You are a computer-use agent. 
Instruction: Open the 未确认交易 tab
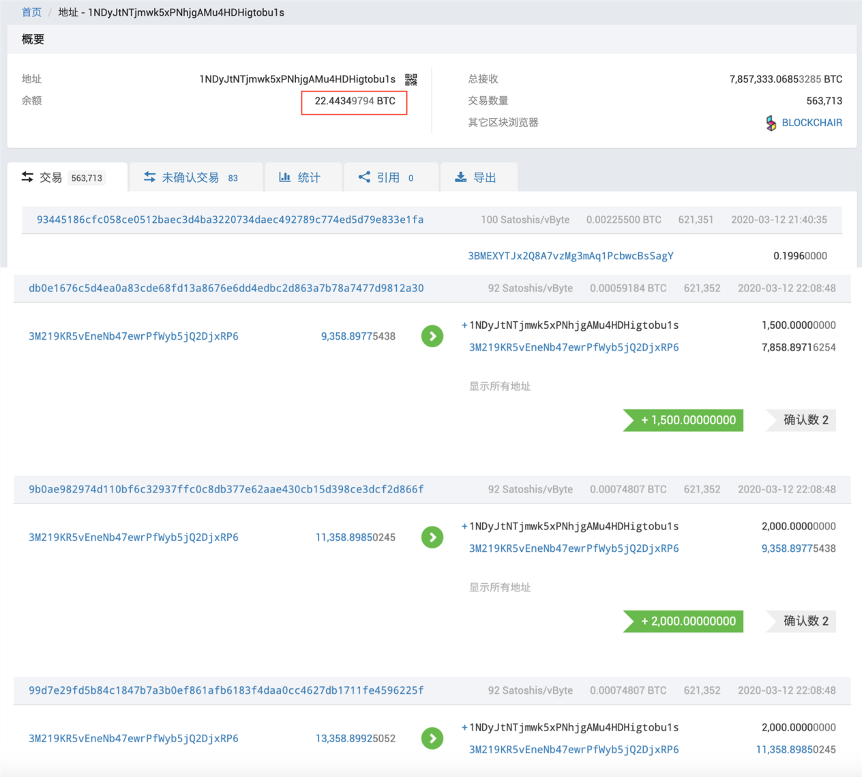[196, 177]
